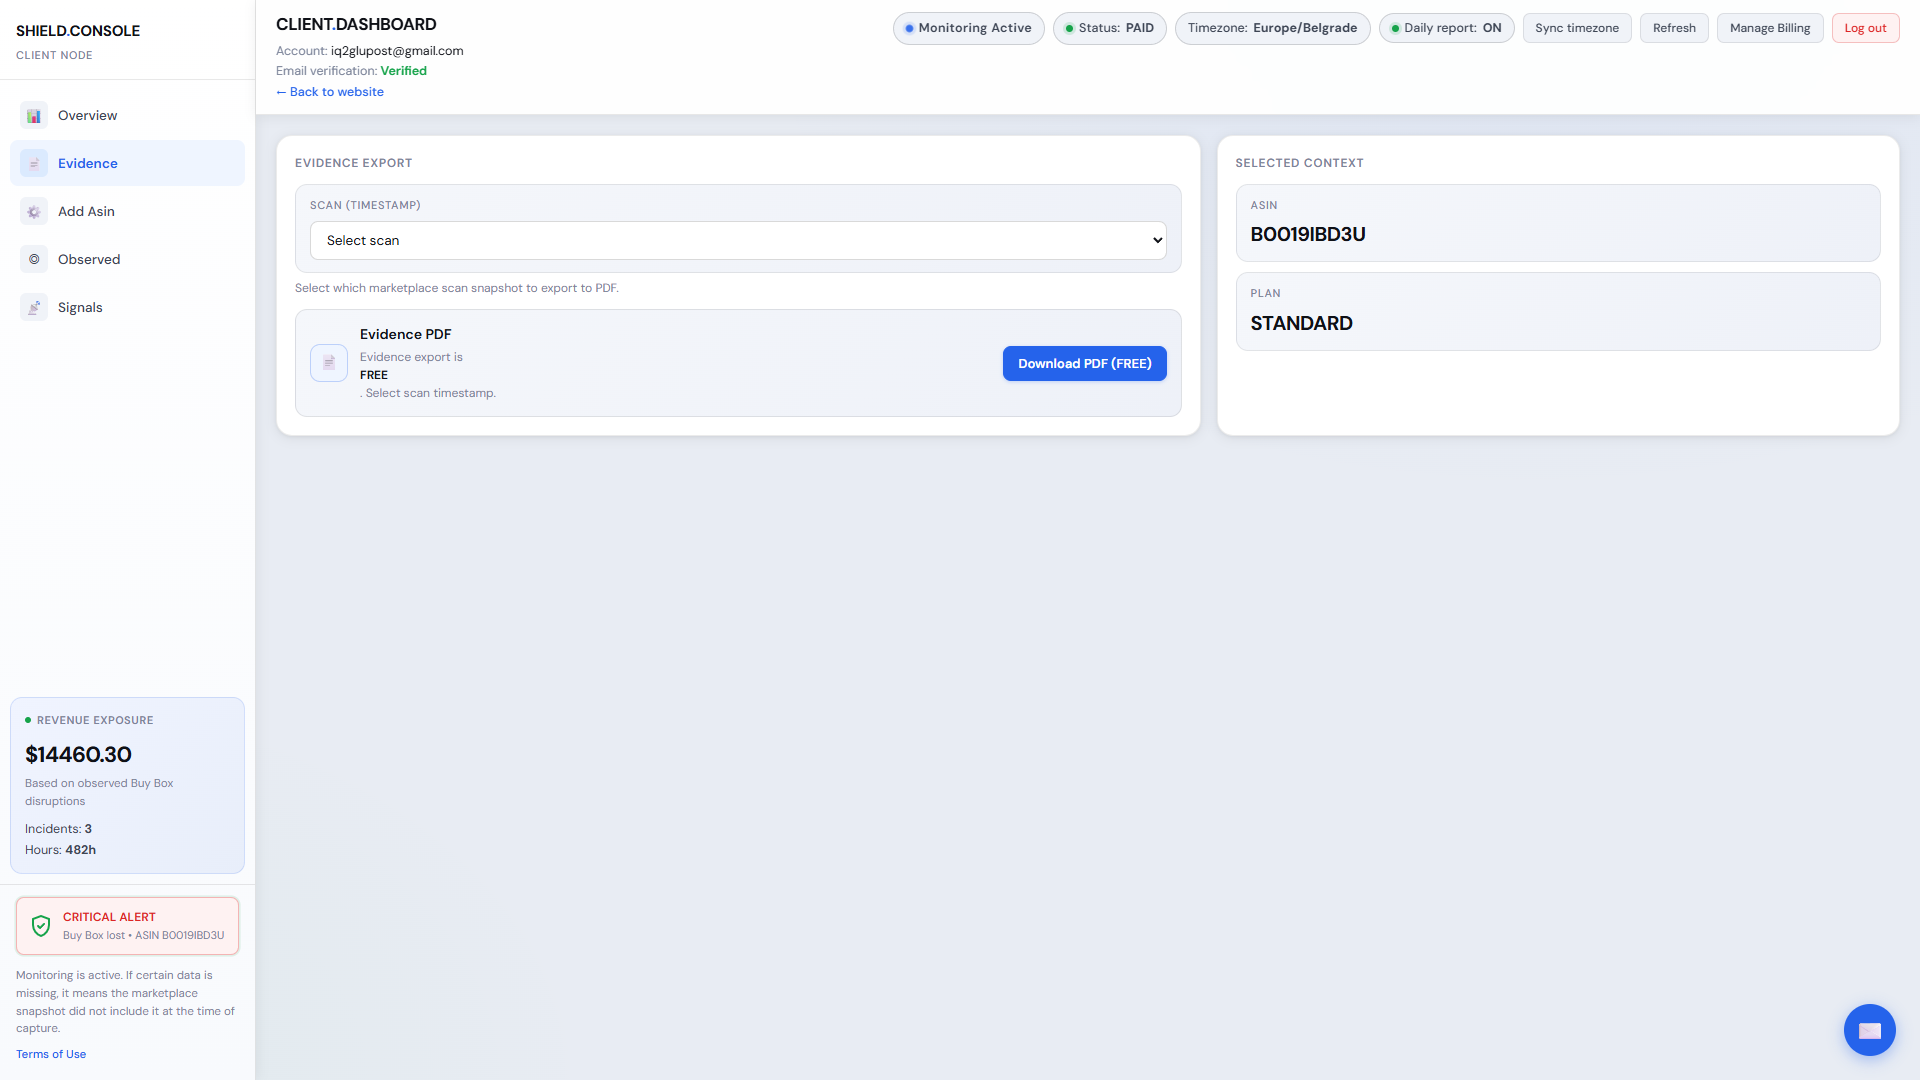Click the Log out button
1920x1080 pixels.
point(1865,28)
